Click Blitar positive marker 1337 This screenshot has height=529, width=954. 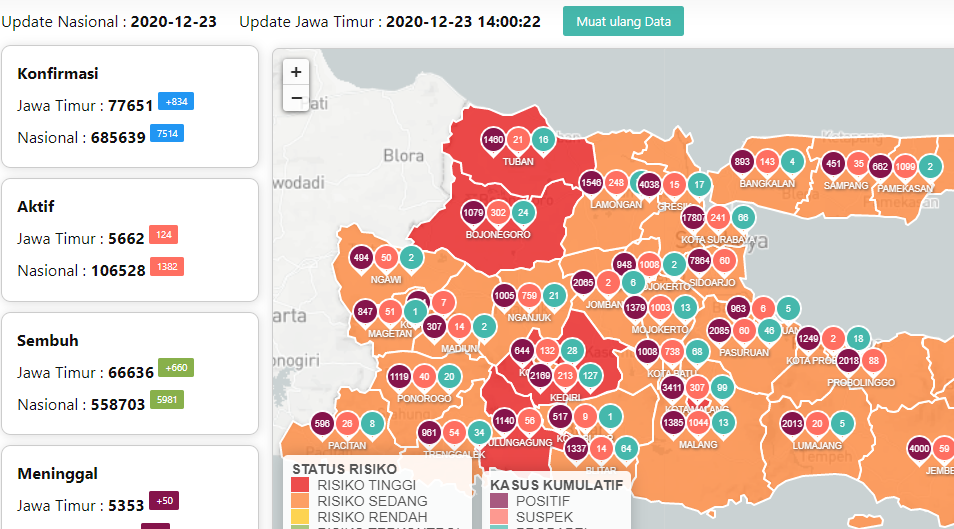576,449
